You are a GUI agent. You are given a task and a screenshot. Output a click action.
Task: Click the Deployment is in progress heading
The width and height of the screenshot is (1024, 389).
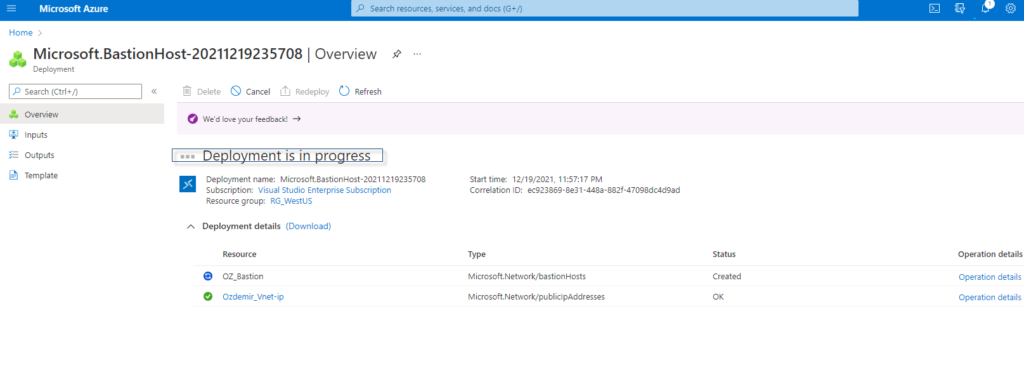pyautogui.click(x=287, y=155)
